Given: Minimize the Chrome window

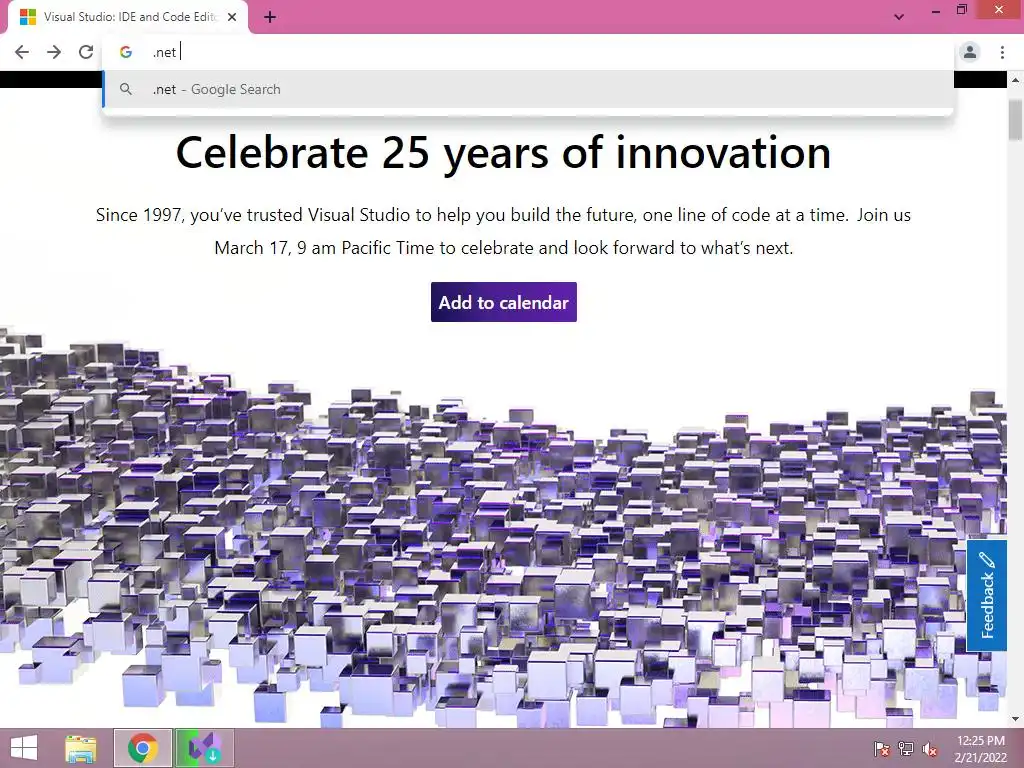Looking at the screenshot, I should pyautogui.click(x=935, y=10).
